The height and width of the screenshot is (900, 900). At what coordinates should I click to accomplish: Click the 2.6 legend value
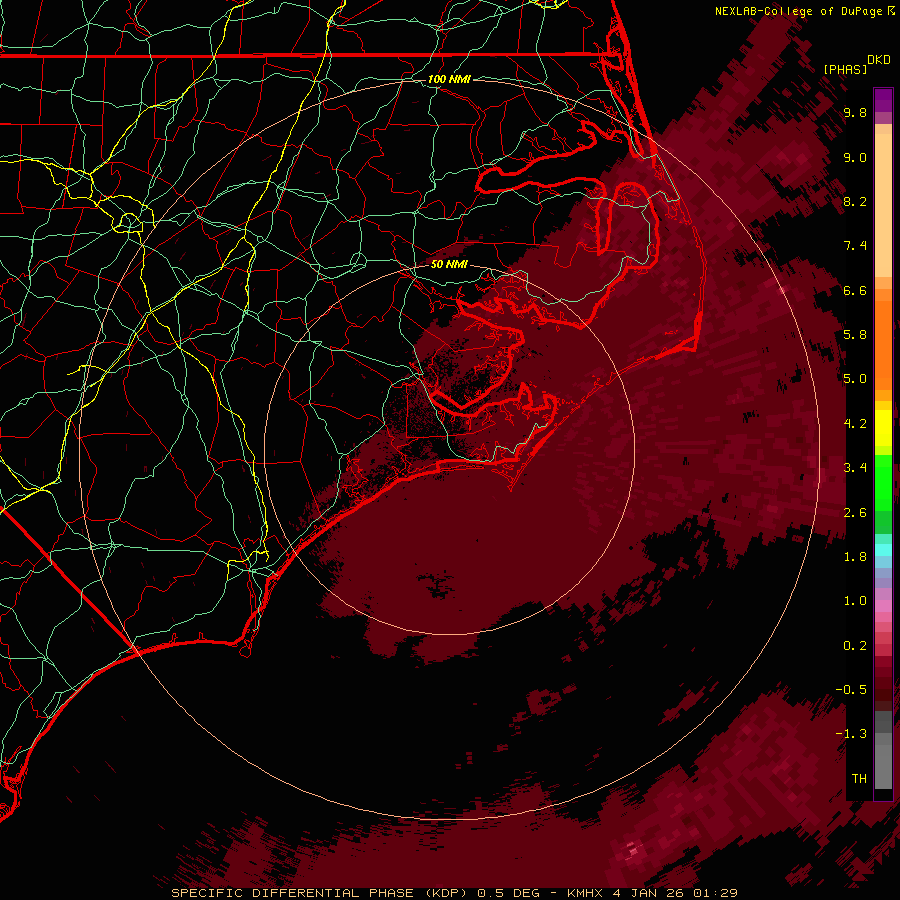(x=855, y=512)
